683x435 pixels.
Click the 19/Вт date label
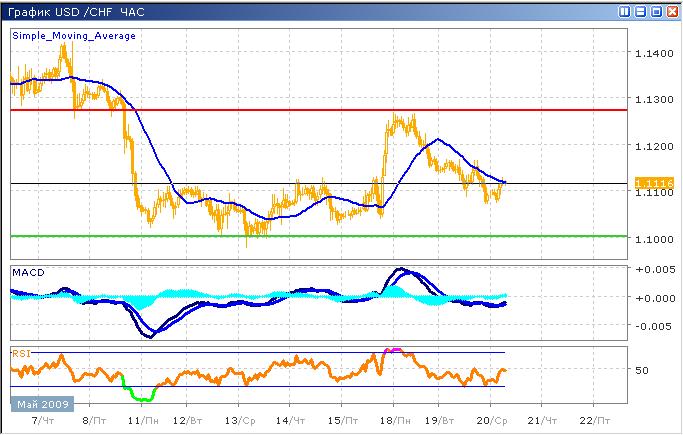click(x=440, y=421)
